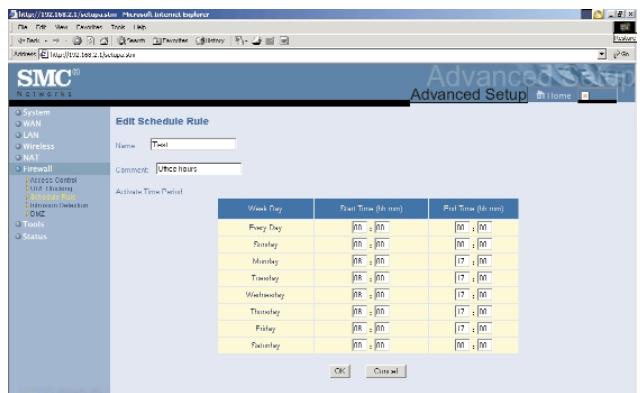Click Friday start time hour field
The height and width of the screenshot is (393, 640).
tap(359, 328)
